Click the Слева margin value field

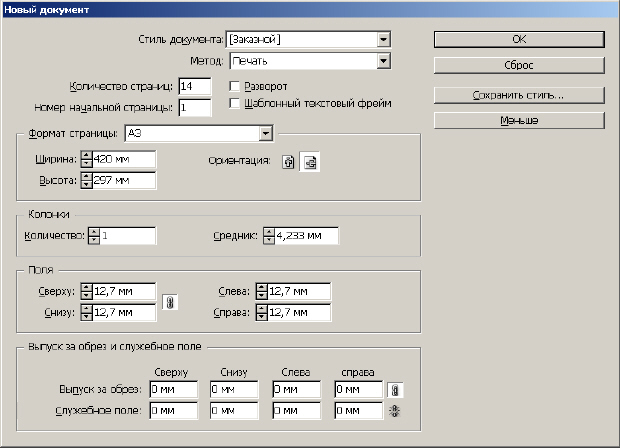tap(299, 292)
